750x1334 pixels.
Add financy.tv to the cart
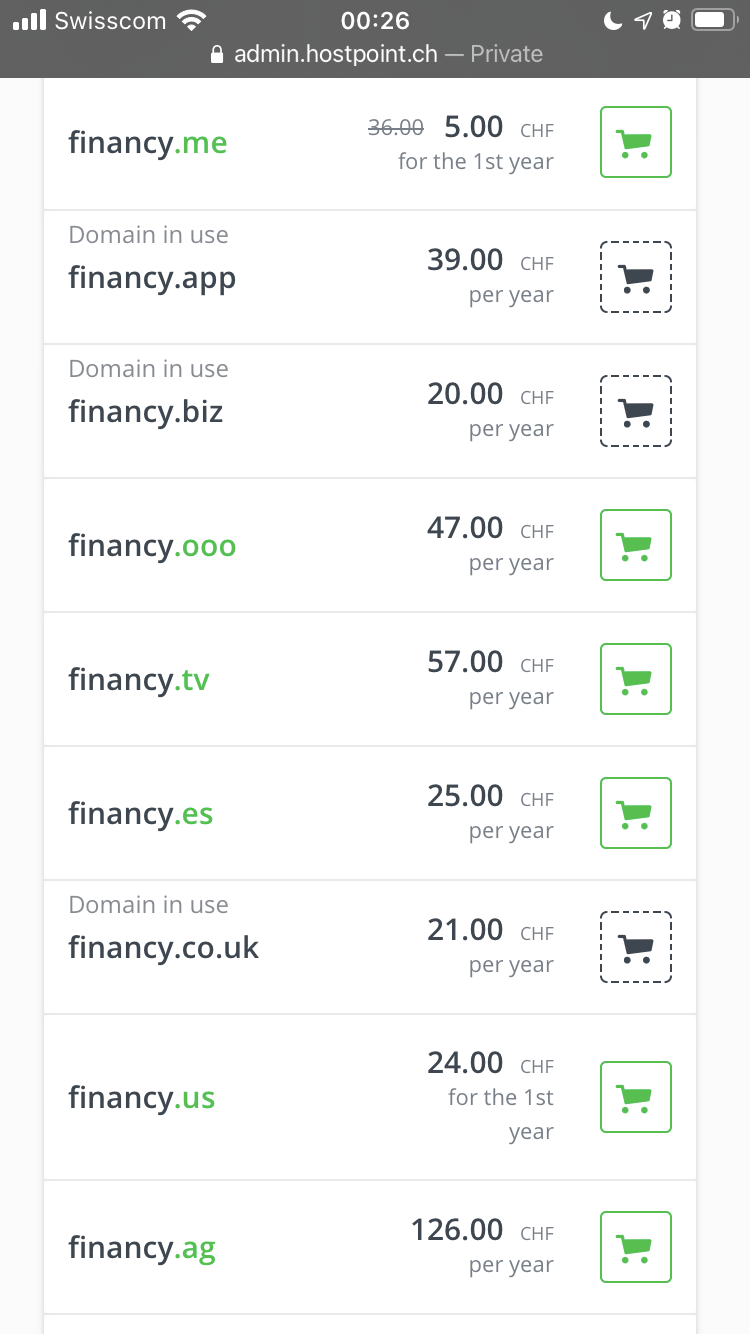635,679
